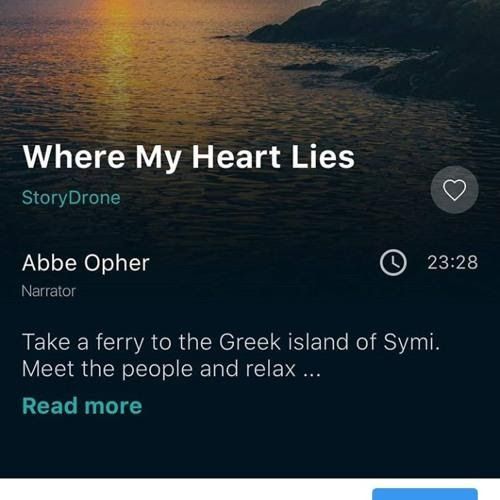Image resolution: width=500 pixels, height=500 pixels.
Task: Open narrator Abbe Opher's profile
Action: tap(86, 263)
